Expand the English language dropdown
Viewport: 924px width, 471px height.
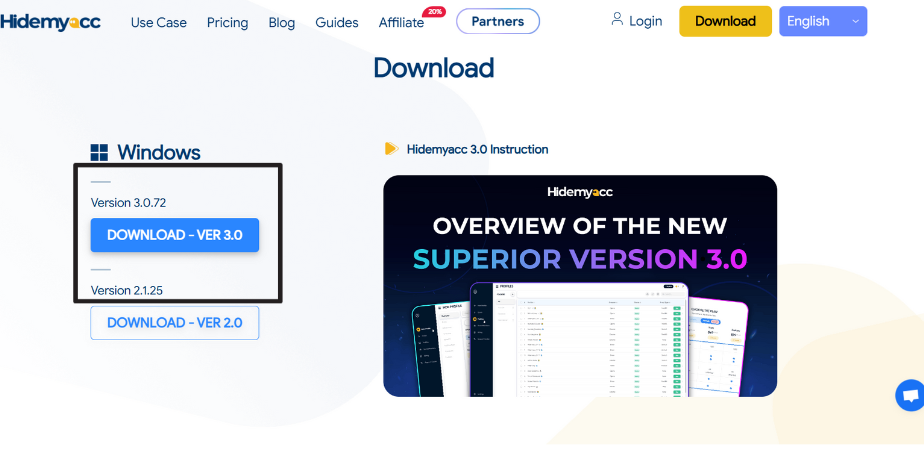coord(823,21)
